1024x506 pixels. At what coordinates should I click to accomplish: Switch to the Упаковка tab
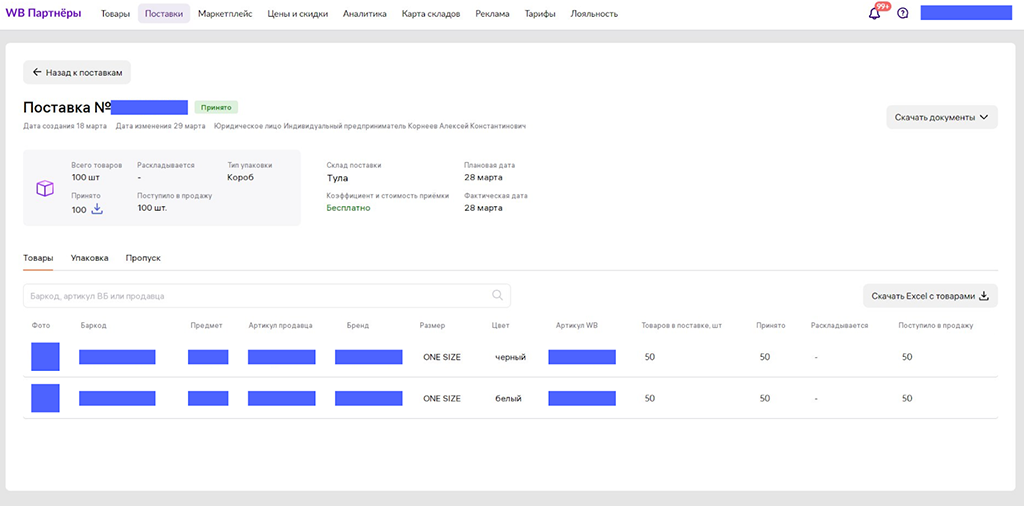tap(89, 258)
